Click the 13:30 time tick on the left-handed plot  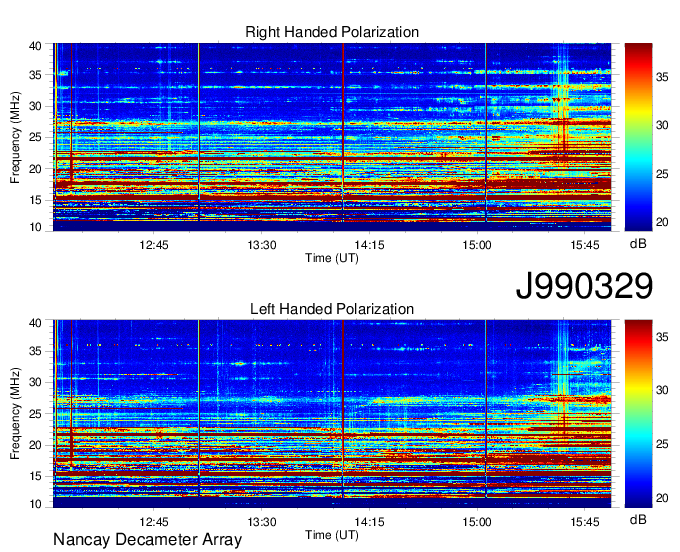(x=262, y=522)
